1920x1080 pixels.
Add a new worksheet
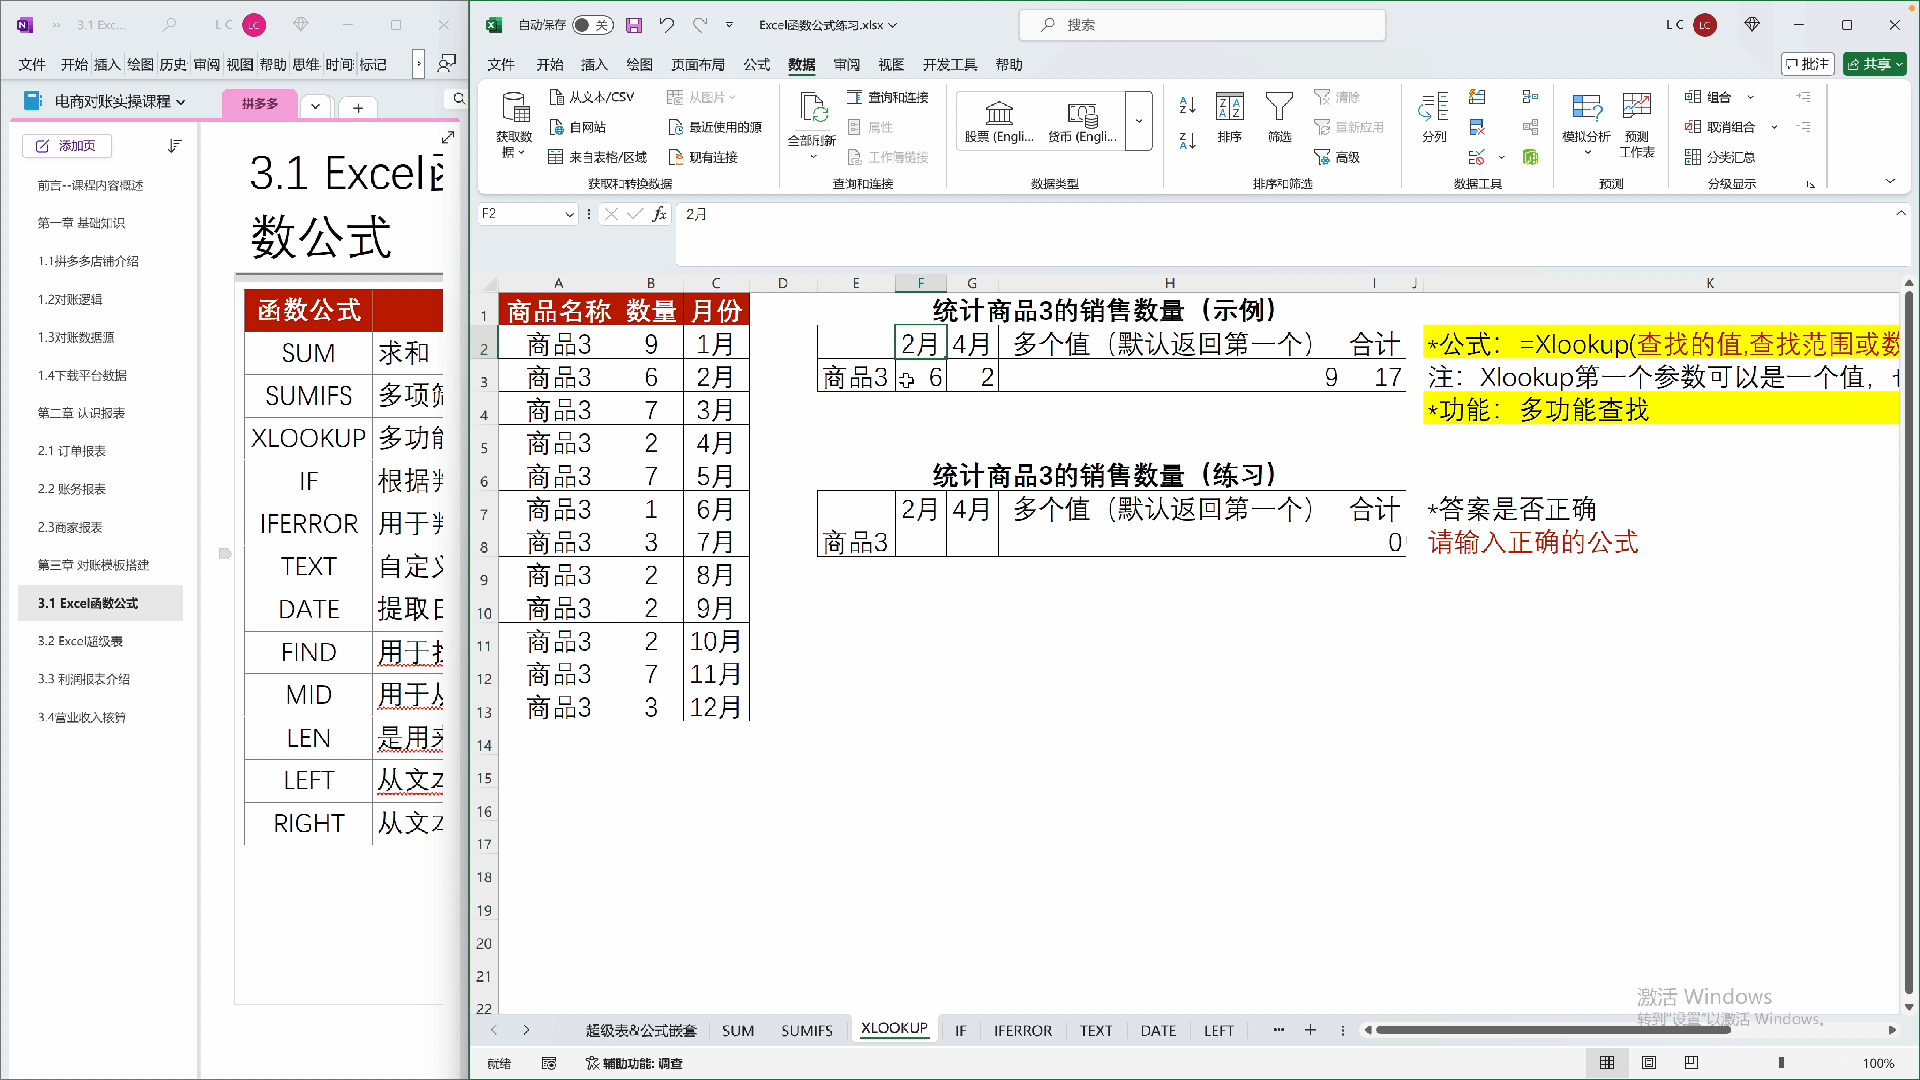point(1310,1030)
